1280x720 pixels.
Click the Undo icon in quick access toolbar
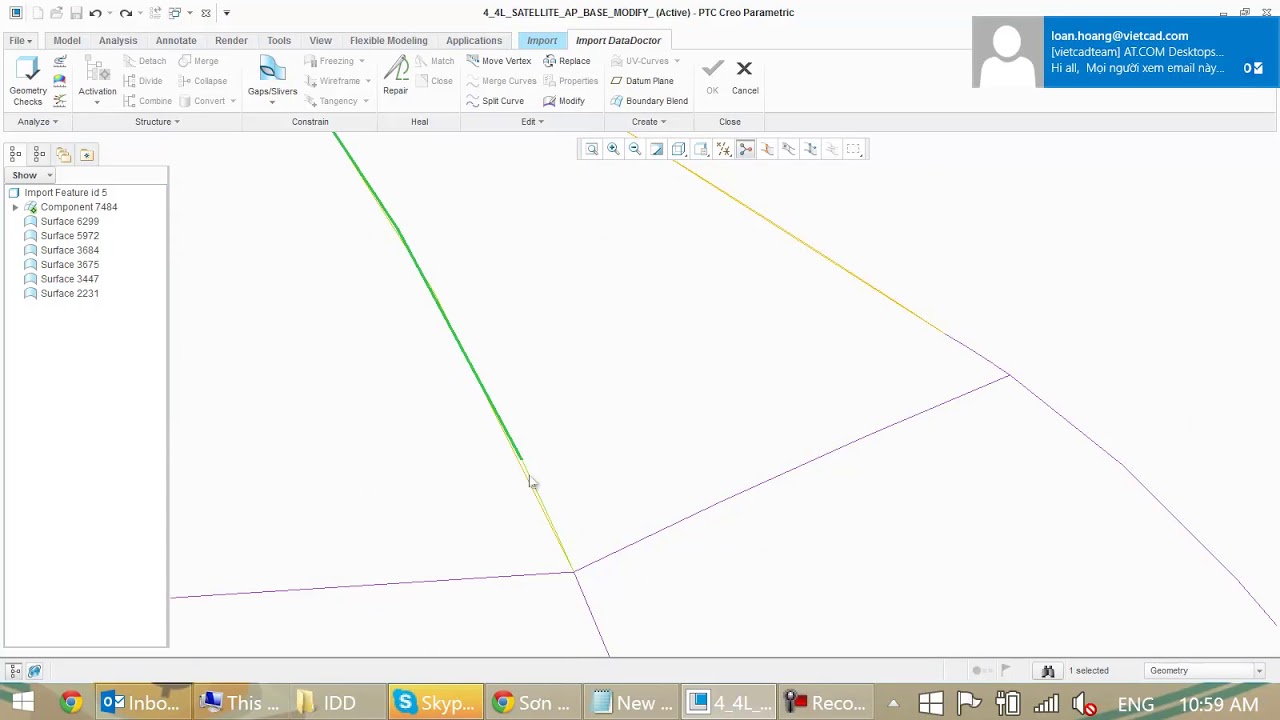pos(95,13)
